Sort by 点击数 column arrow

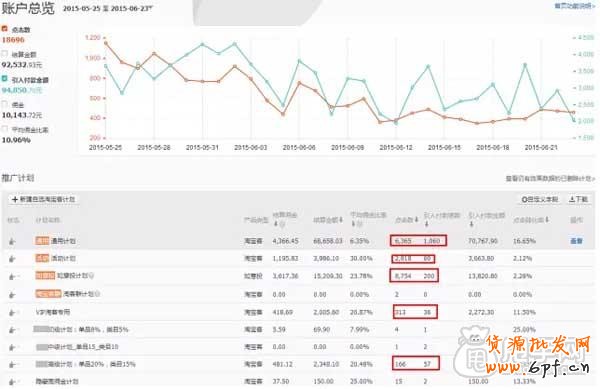point(416,220)
